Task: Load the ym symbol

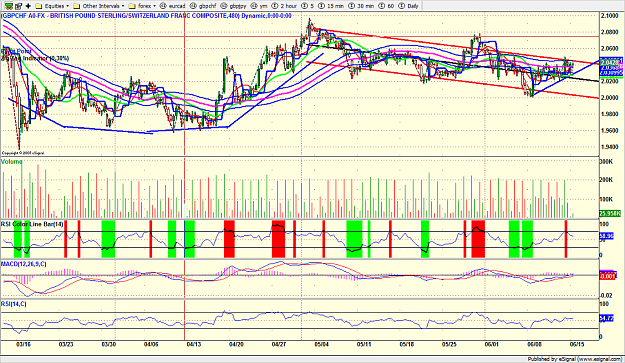Action: click(259, 6)
